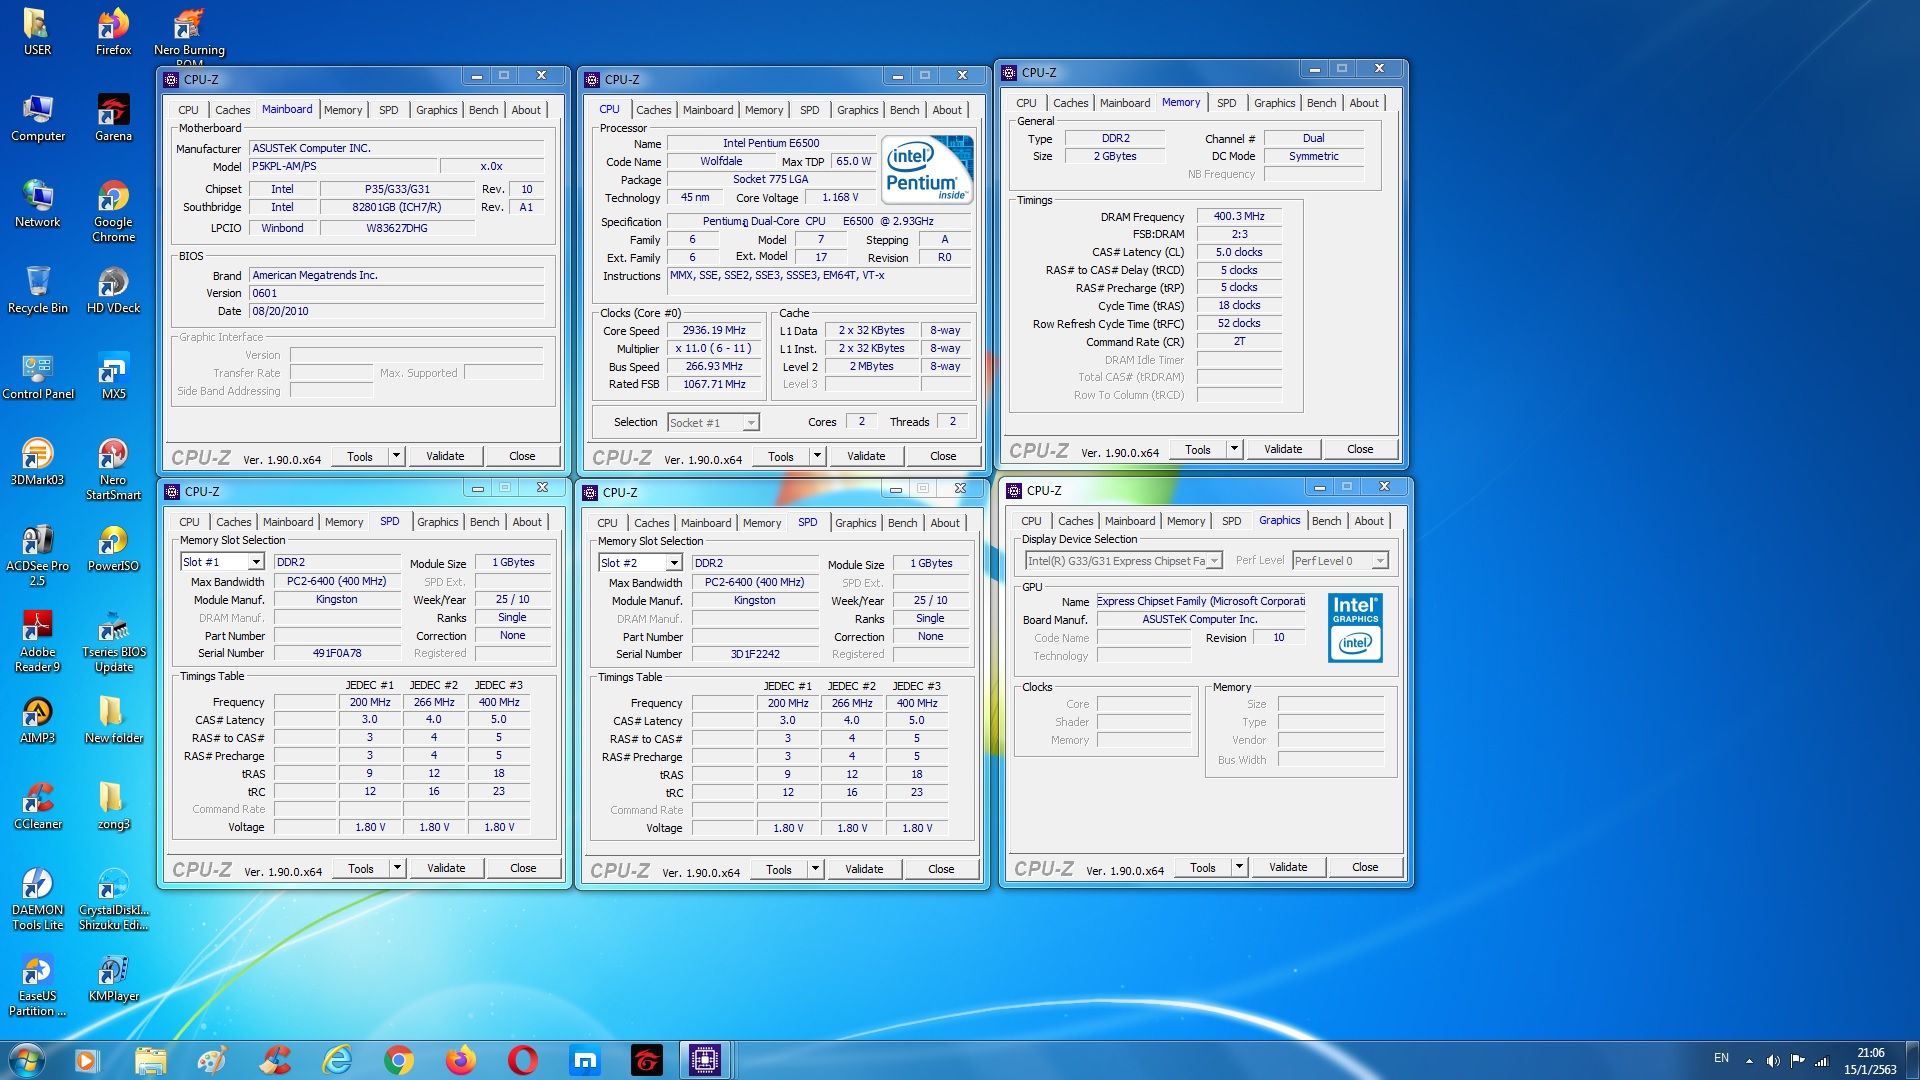Click the Tools button in the Memory timings window

1197,449
